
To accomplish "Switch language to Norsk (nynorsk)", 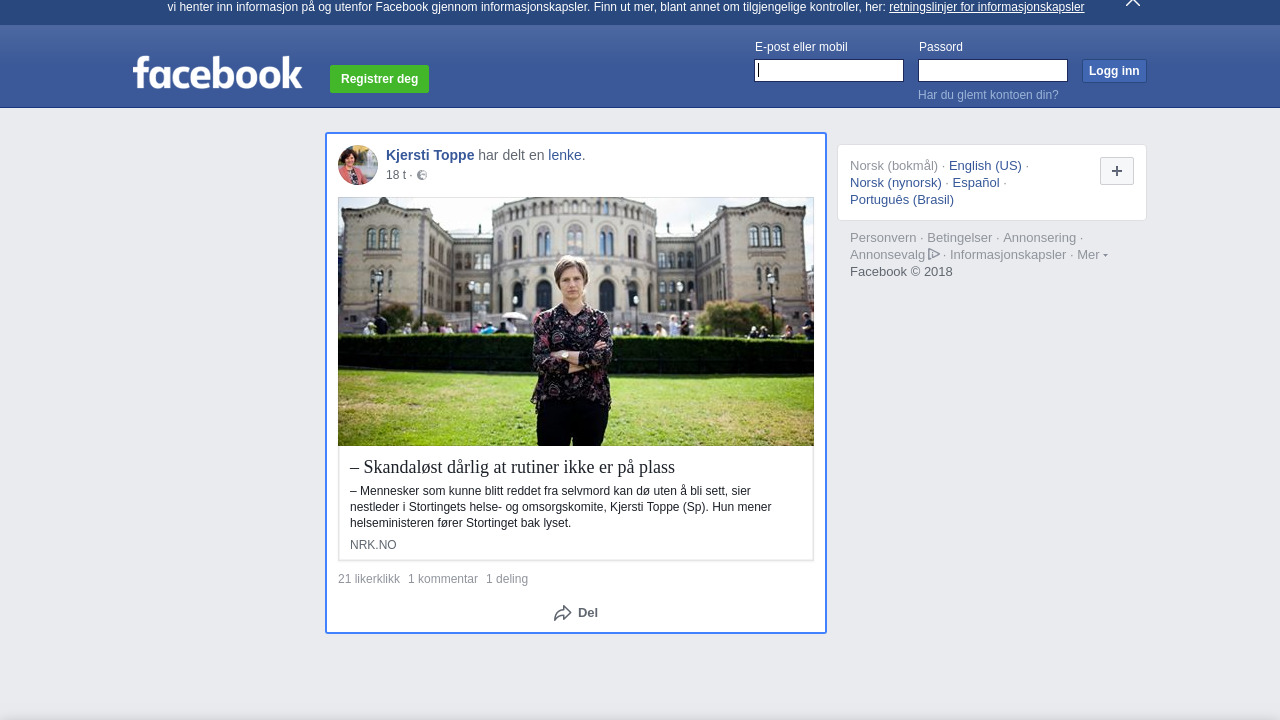I will coord(896,183).
